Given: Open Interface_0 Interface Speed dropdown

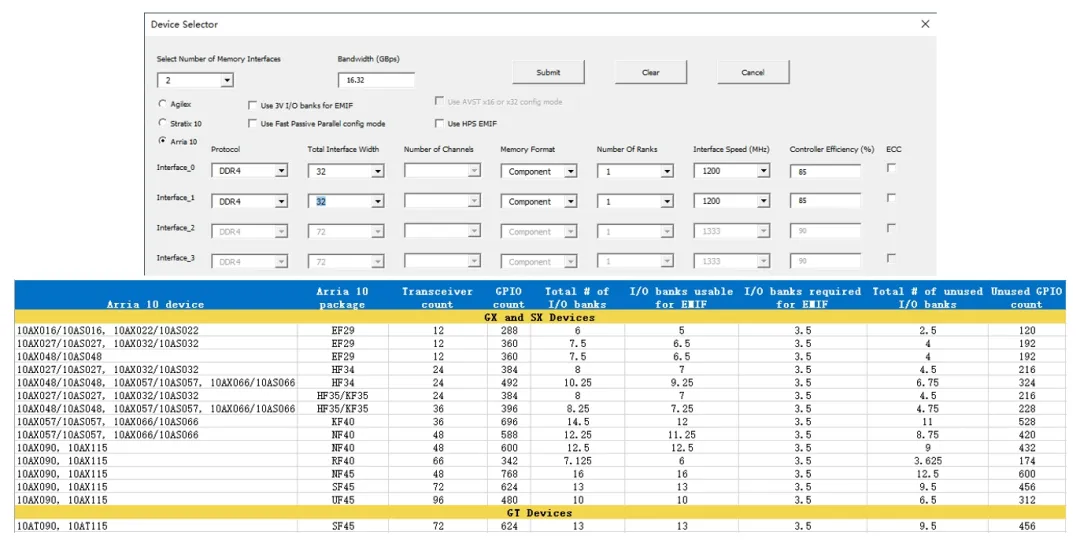Looking at the screenshot, I should tap(763, 172).
